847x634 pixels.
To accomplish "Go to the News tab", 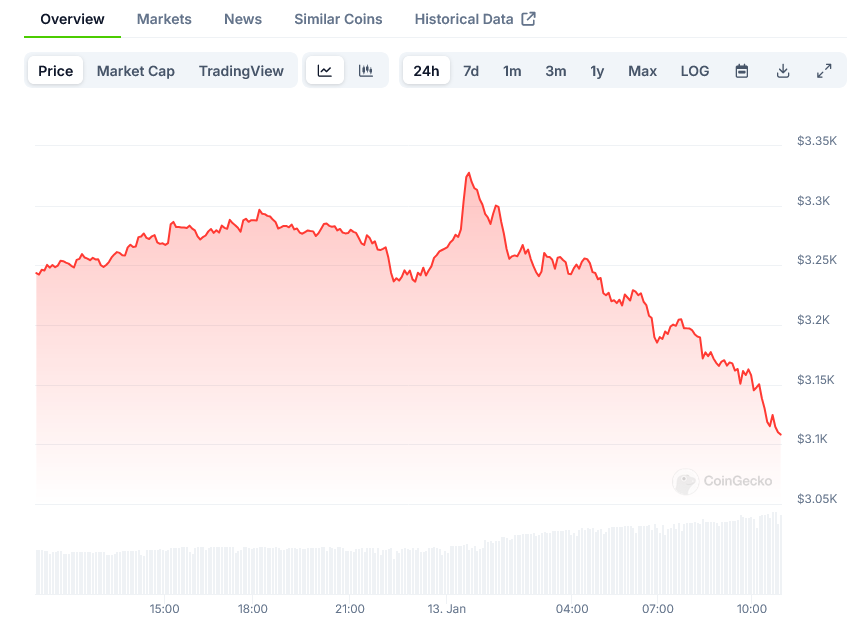I will click(x=243, y=19).
